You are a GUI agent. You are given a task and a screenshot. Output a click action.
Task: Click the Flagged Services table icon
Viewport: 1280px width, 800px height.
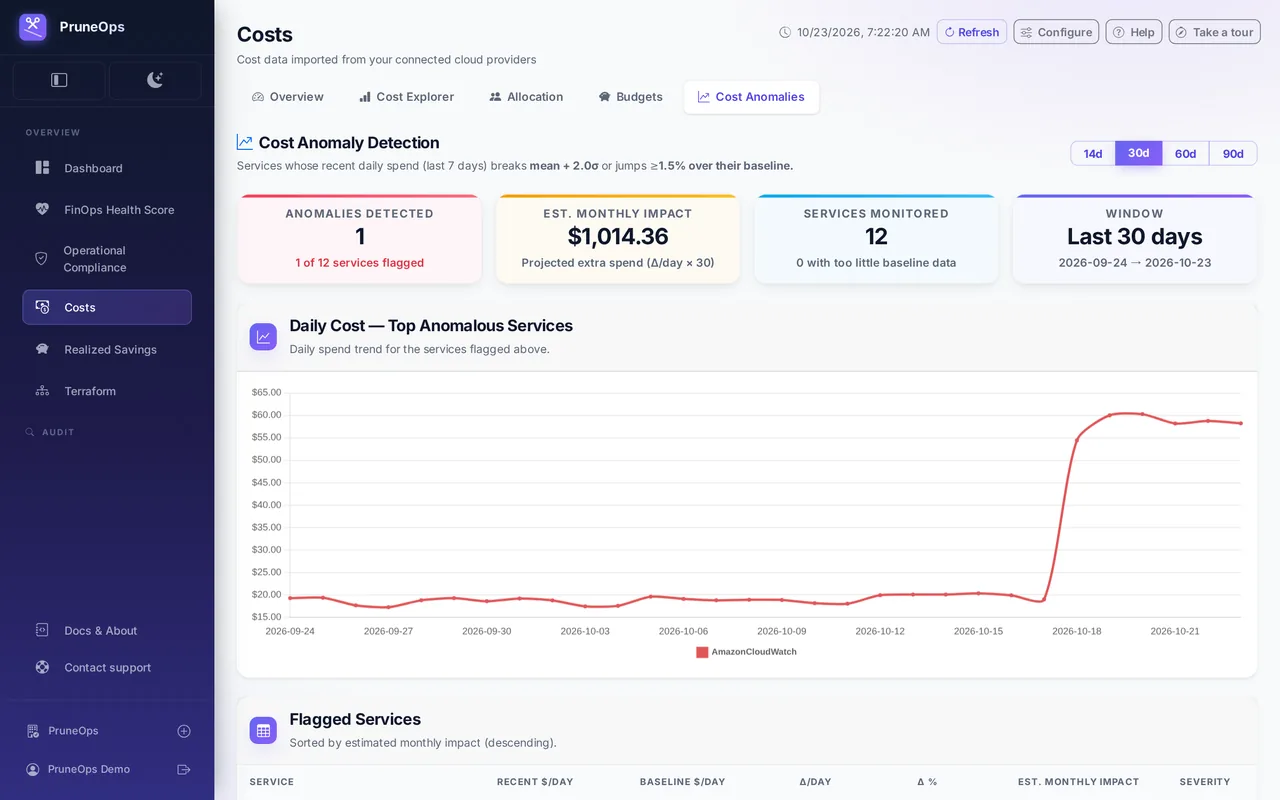pyautogui.click(x=263, y=731)
